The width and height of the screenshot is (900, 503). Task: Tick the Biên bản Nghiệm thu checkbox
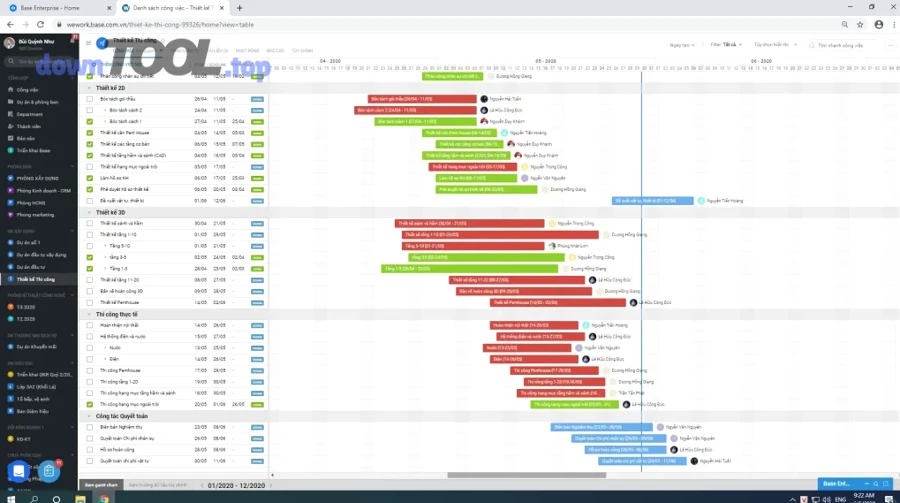coord(90,427)
